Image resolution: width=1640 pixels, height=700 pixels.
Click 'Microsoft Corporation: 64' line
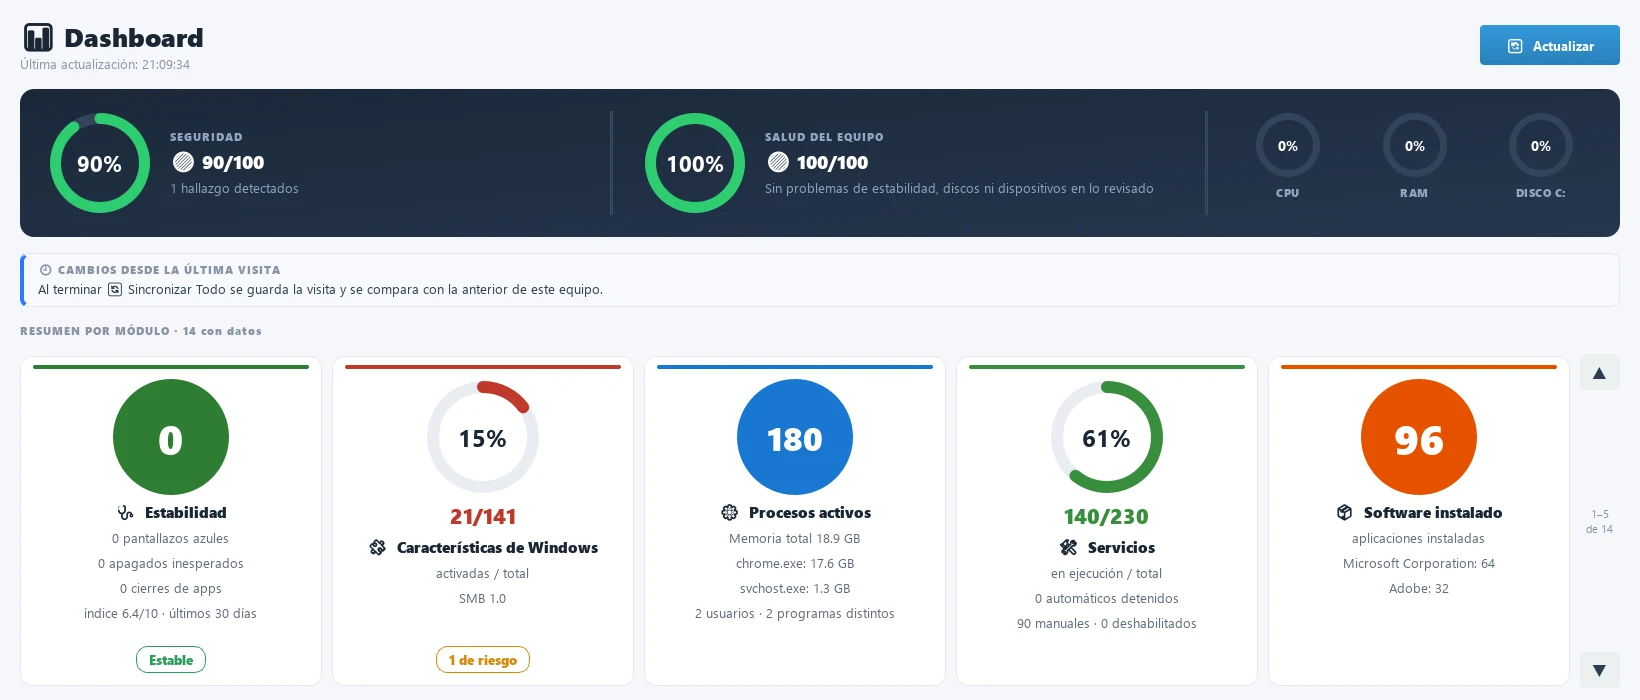click(x=1419, y=564)
